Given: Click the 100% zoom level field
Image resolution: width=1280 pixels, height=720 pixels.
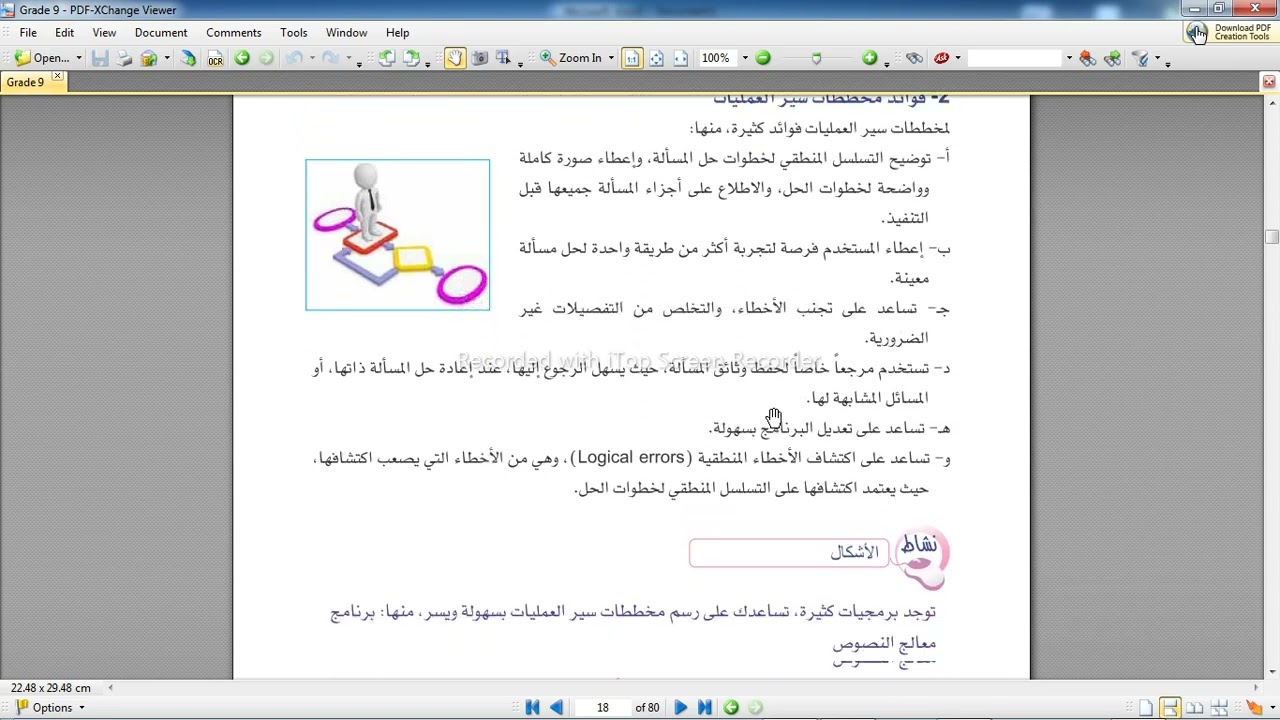Looking at the screenshot, I should 718,58.
